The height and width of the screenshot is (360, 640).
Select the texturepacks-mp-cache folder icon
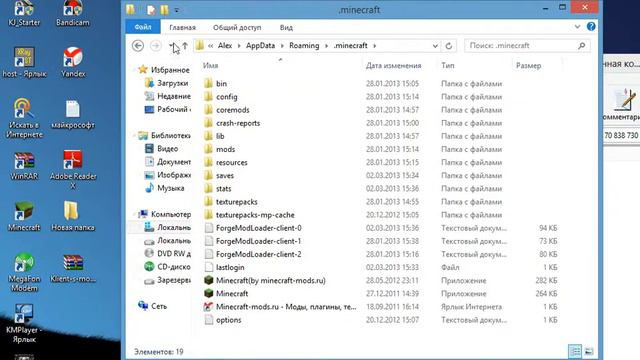click(209, 215)
